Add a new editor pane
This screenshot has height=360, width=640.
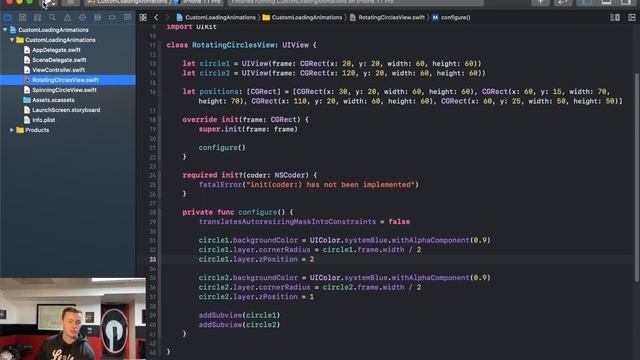tap(632, 18)
